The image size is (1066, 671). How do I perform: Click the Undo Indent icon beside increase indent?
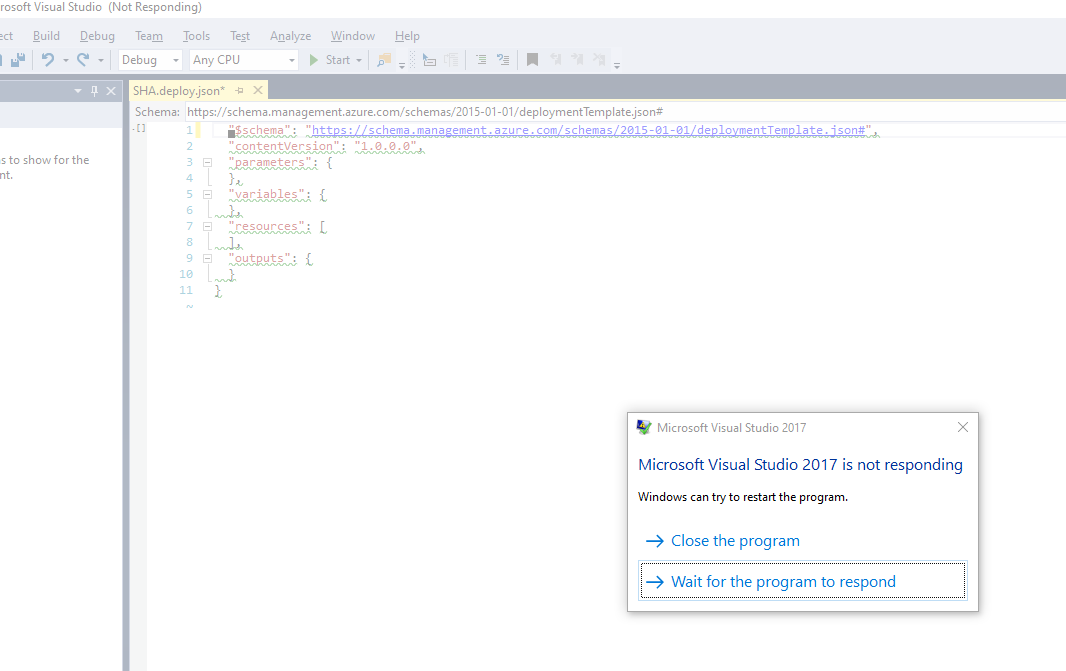[503, 60]
